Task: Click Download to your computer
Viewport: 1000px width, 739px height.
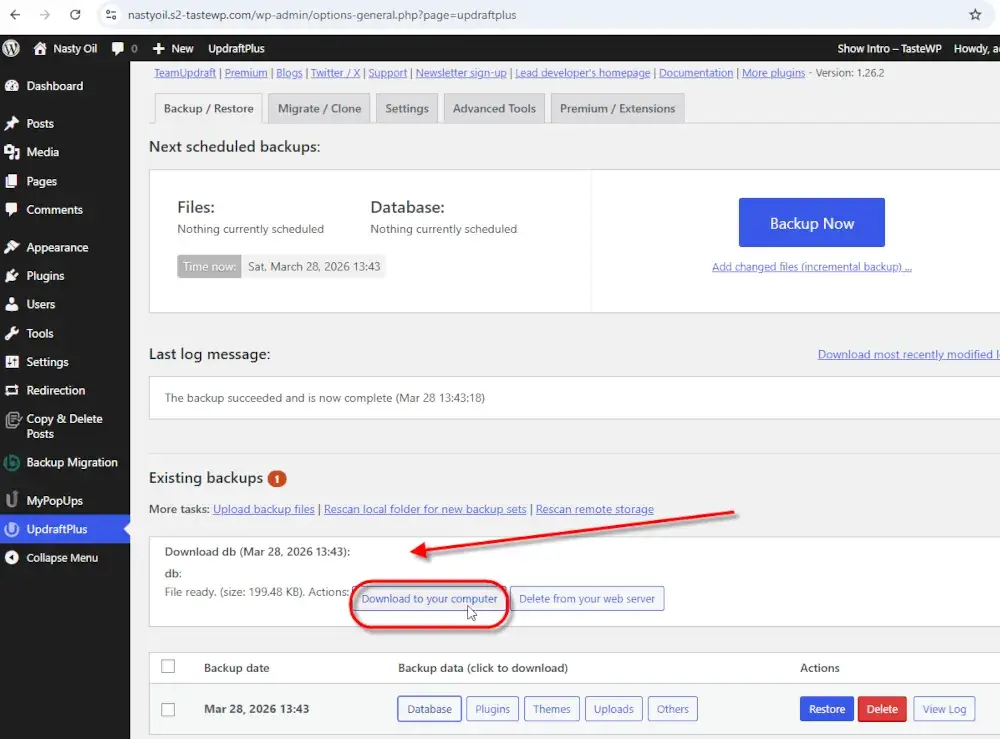Action: pos(429,599)
